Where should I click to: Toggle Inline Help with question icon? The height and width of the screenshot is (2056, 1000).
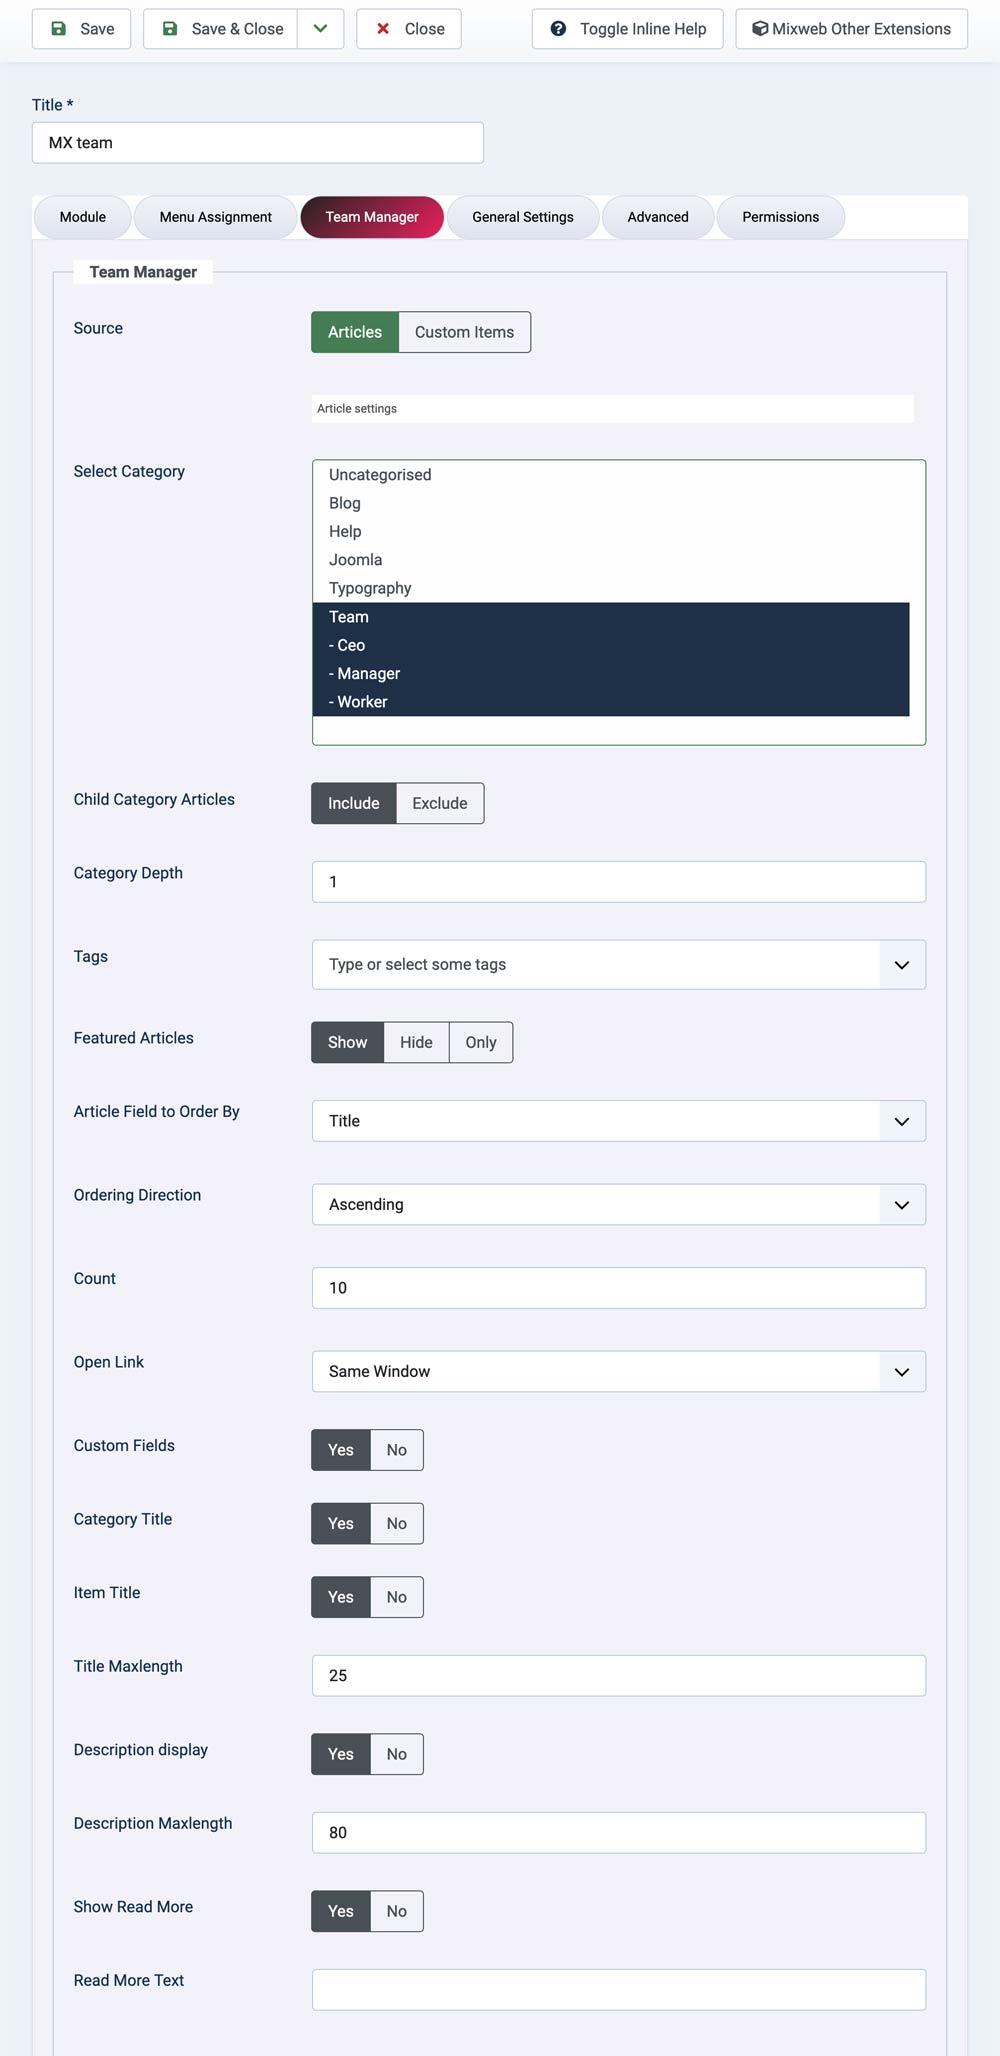click(627, 29)
